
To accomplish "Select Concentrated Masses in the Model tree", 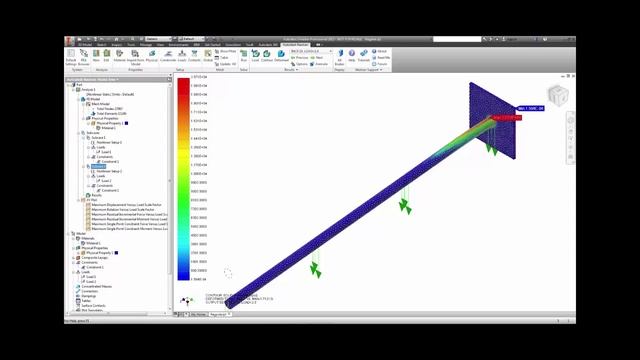I will [96, 287].
